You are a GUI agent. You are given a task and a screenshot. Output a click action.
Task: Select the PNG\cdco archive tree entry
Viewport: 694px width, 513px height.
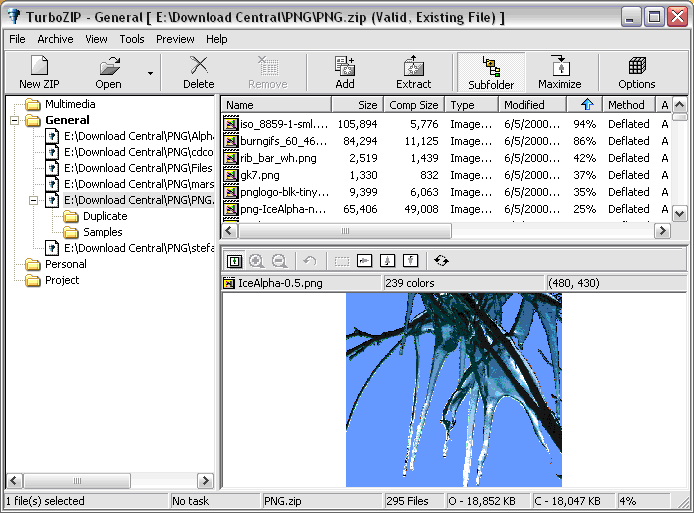coord(139,152)
